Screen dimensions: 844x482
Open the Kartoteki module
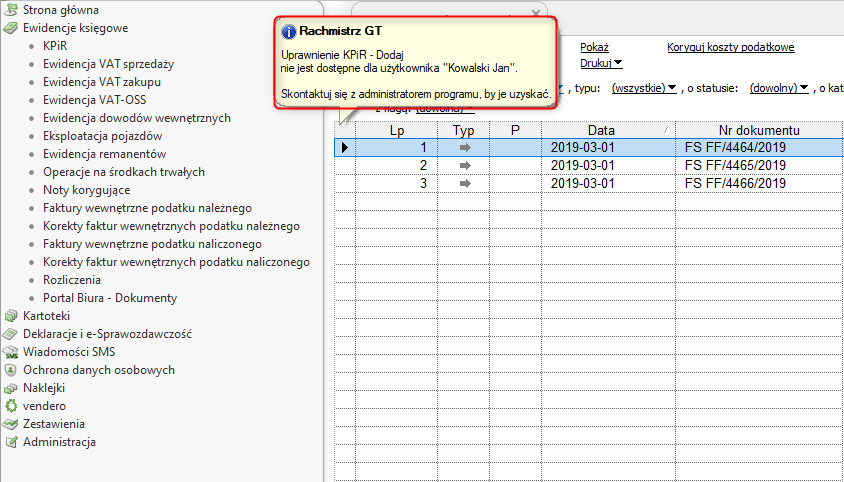(x=46, y=316)
